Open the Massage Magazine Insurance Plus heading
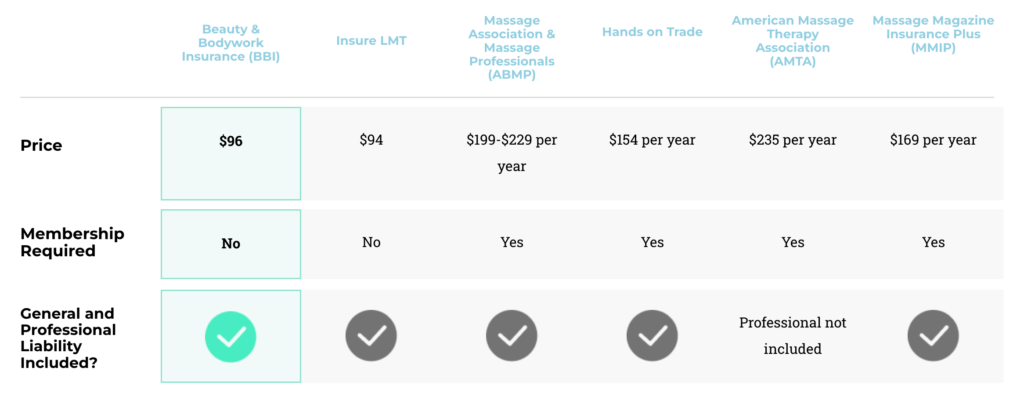The height and width of the screenshot is (393, 1024). coord(933,34)
